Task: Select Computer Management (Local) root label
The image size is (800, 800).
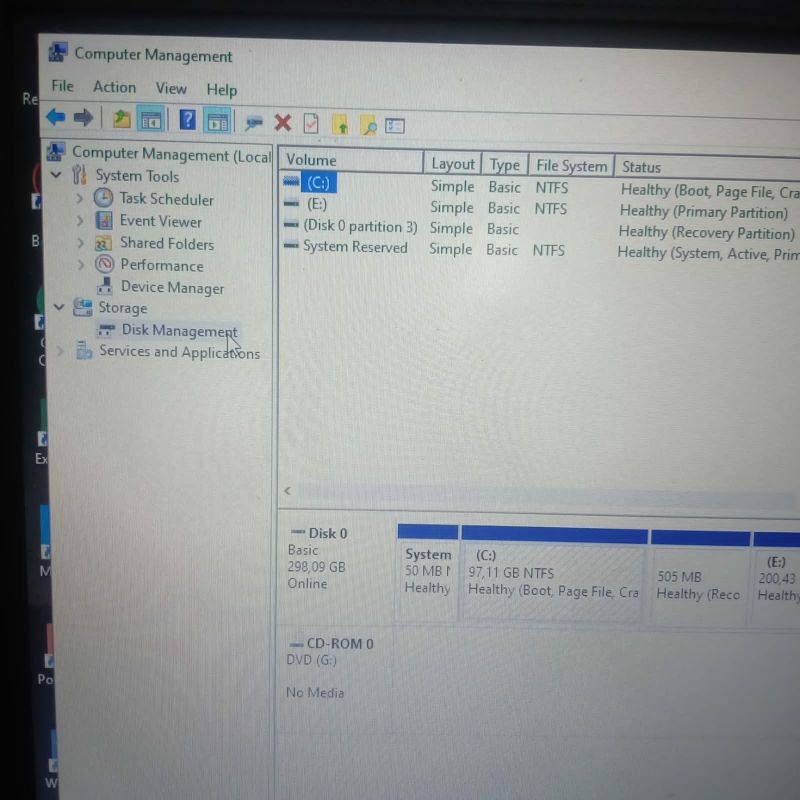Action: click(x=171, y=154)
